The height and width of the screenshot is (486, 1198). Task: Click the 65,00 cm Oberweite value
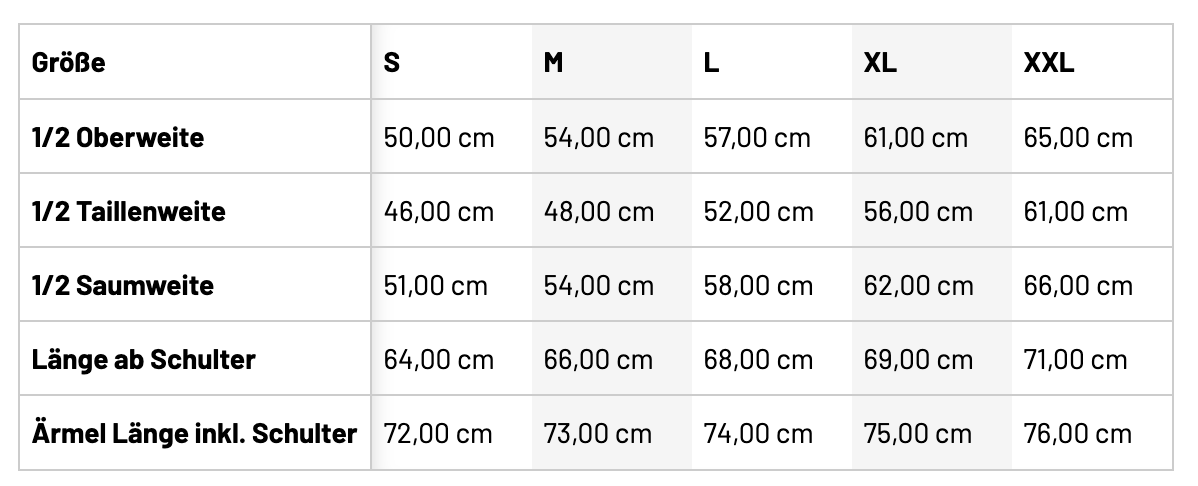tap(1078, 137)
